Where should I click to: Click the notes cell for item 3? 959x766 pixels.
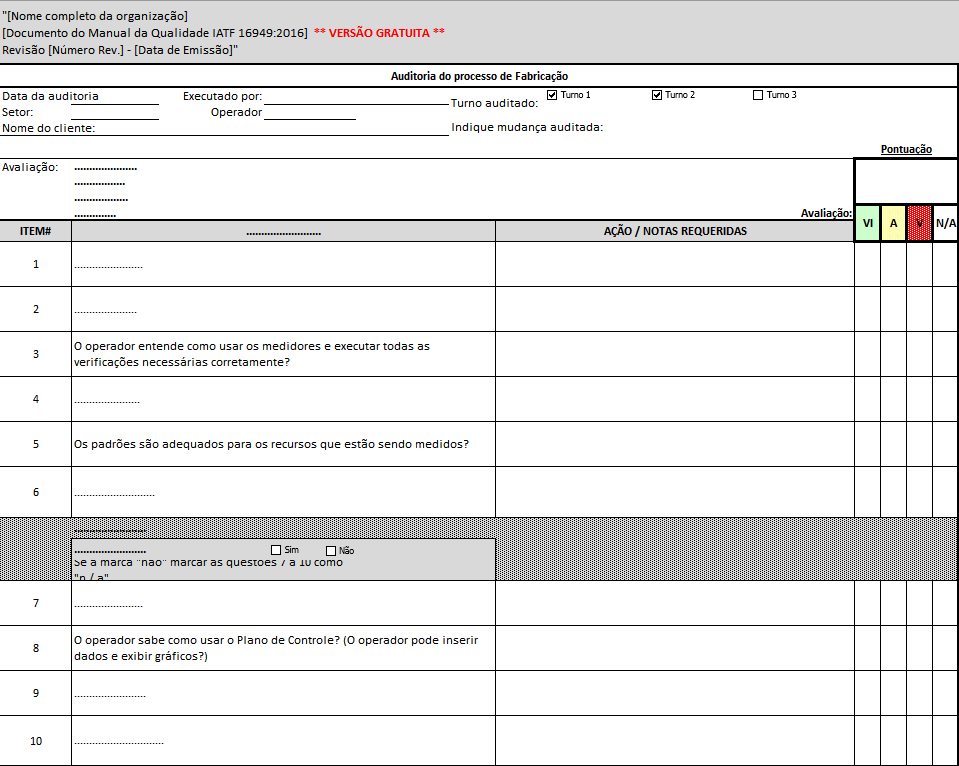pyautogui.click(x=674, y=353)
